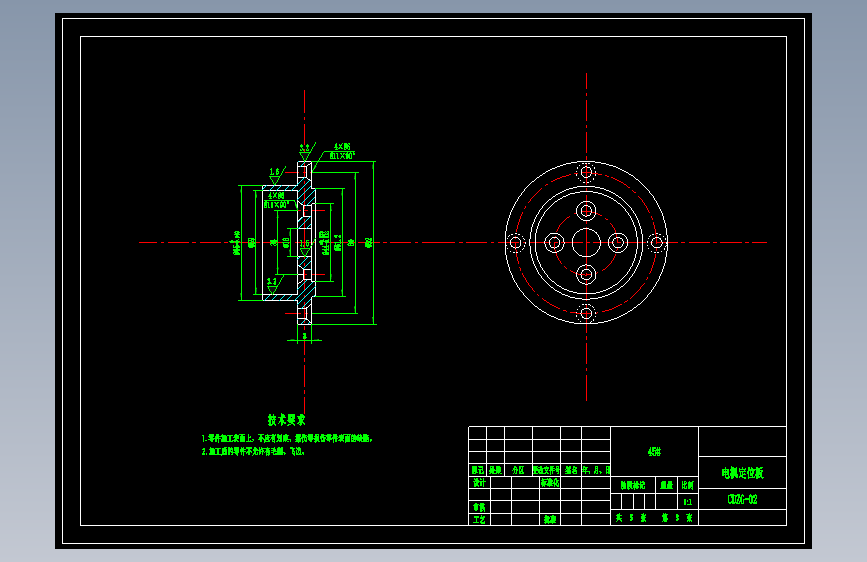The image size is (867, 562).
Task: Select the ø18 dimension text in section view
Action: point(286,242)
